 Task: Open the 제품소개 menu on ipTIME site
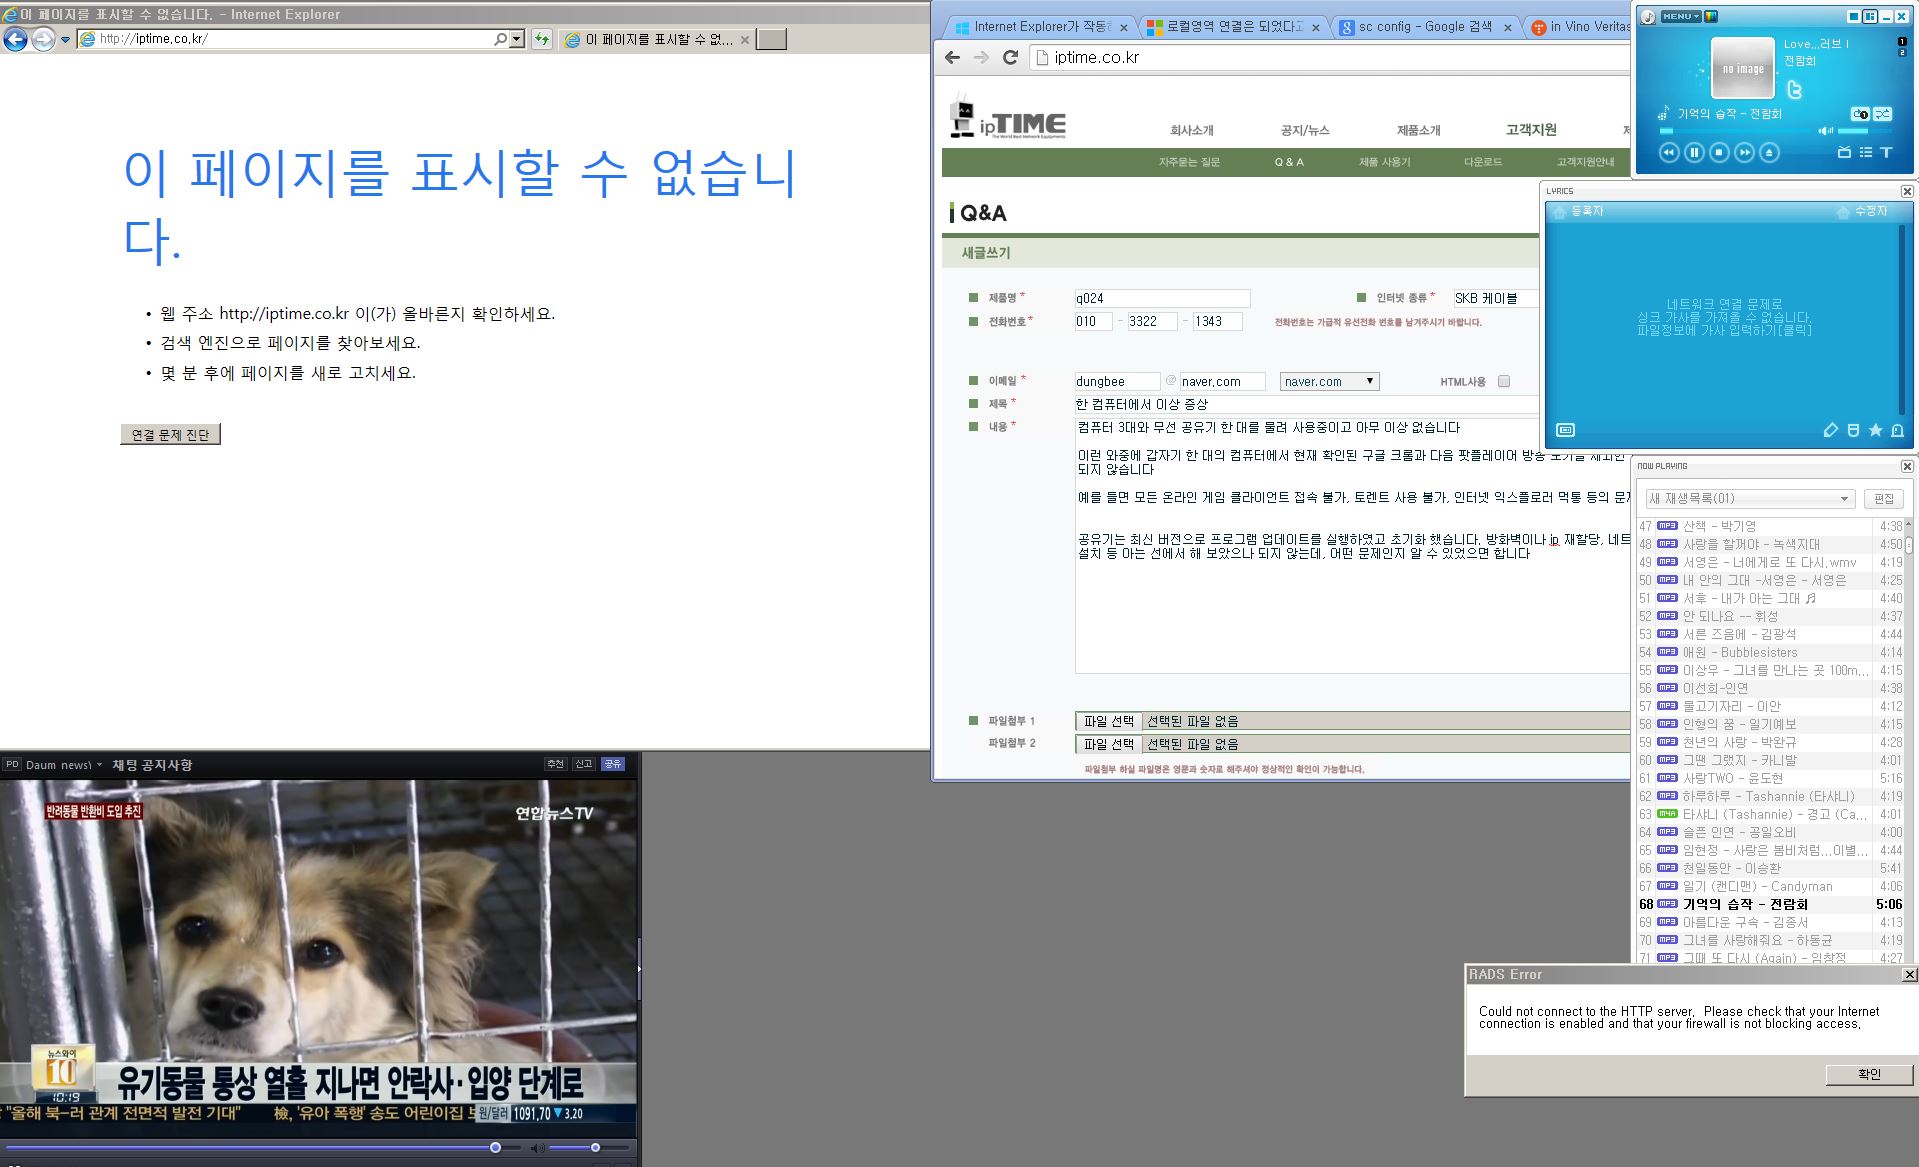[1418, 130]
